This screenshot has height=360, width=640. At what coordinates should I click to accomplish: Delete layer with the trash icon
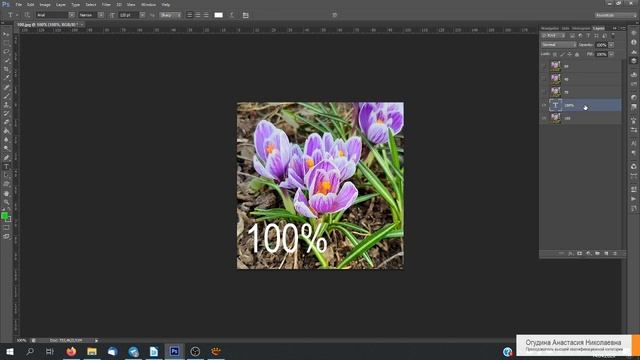tap(615, 253)
